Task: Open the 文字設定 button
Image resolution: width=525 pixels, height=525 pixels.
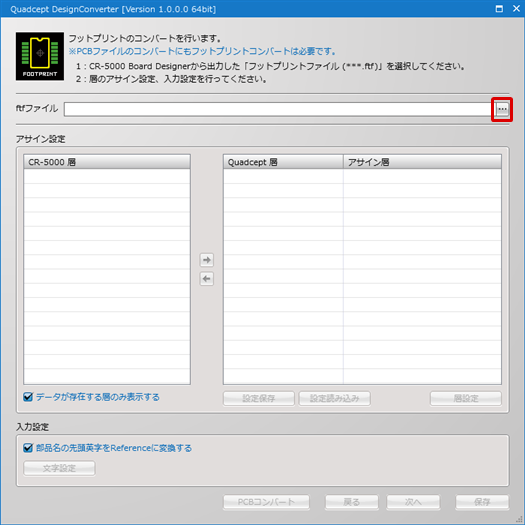Action: coord(59,468)
